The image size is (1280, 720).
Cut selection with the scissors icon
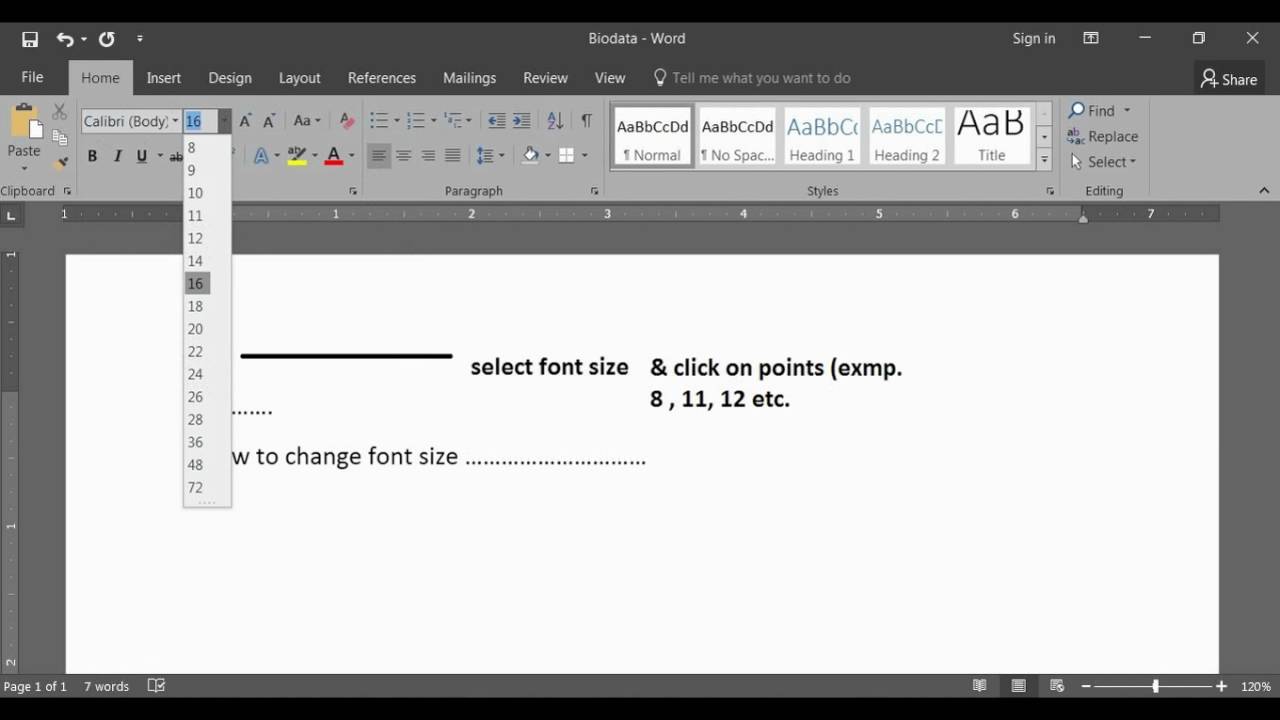59,111
